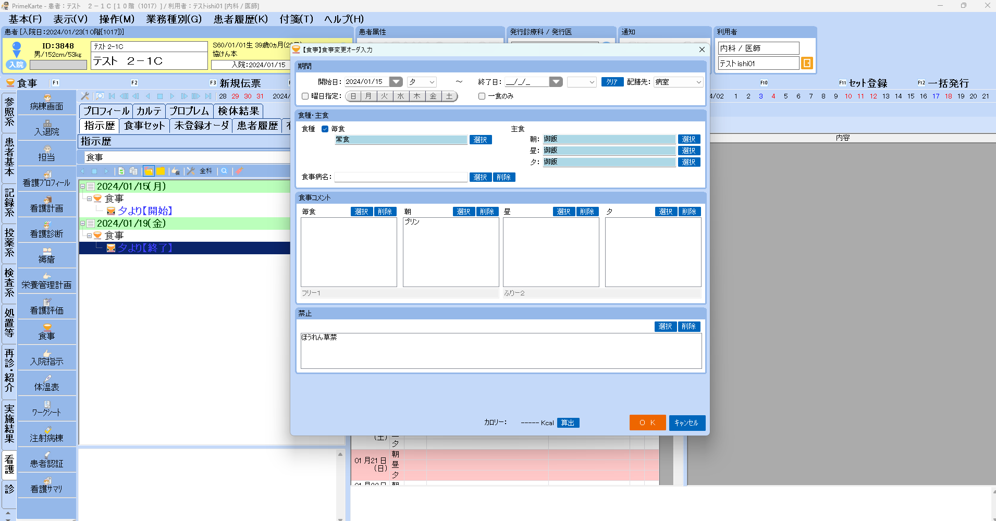Image resolution: width=996 pixels, height=521 pixels.
Task: Open 患者認証 in the sidebar
Action: (x=47, y=460)
